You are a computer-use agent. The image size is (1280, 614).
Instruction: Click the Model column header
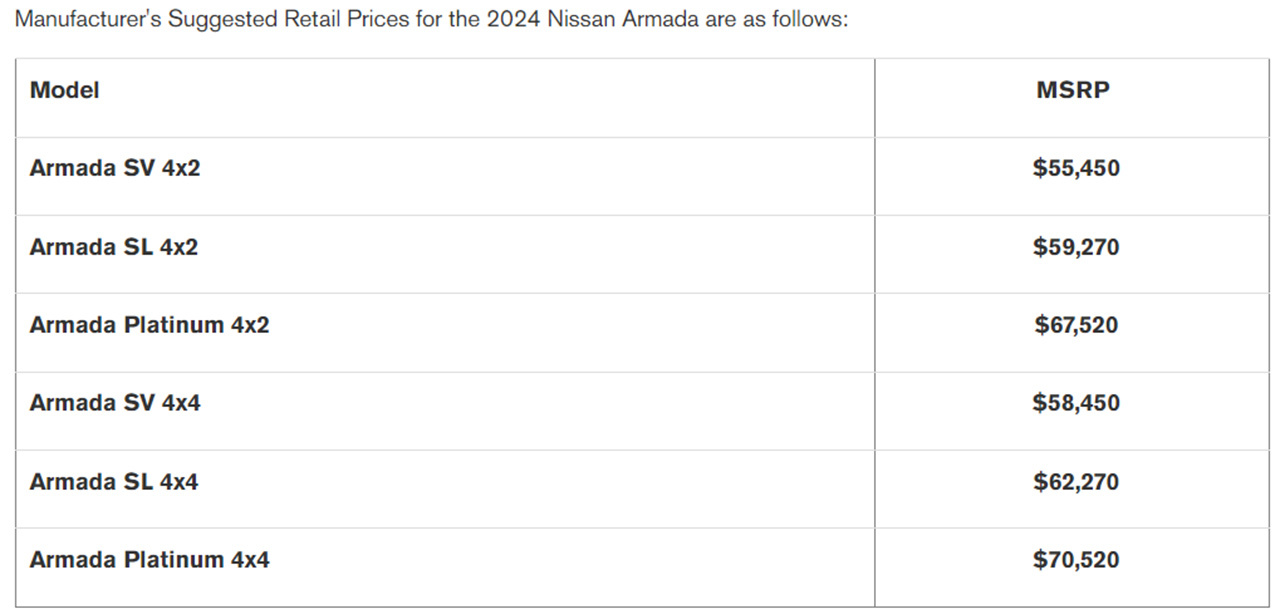coord(65,90)
